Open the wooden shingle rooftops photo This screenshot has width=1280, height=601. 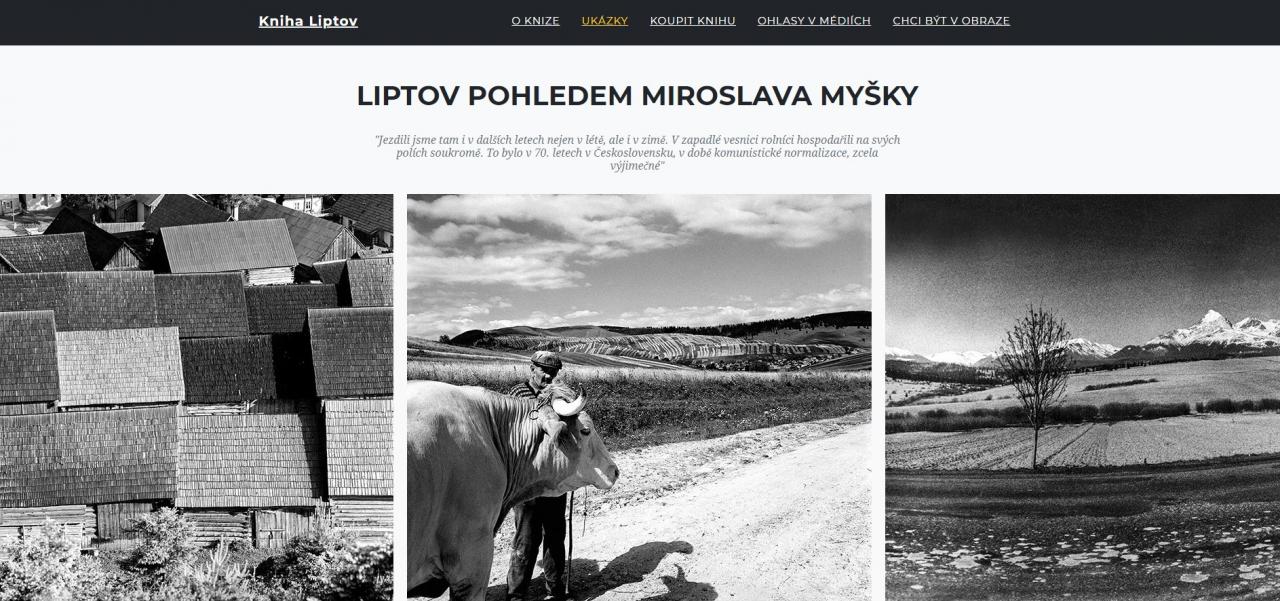pos(196,397)
